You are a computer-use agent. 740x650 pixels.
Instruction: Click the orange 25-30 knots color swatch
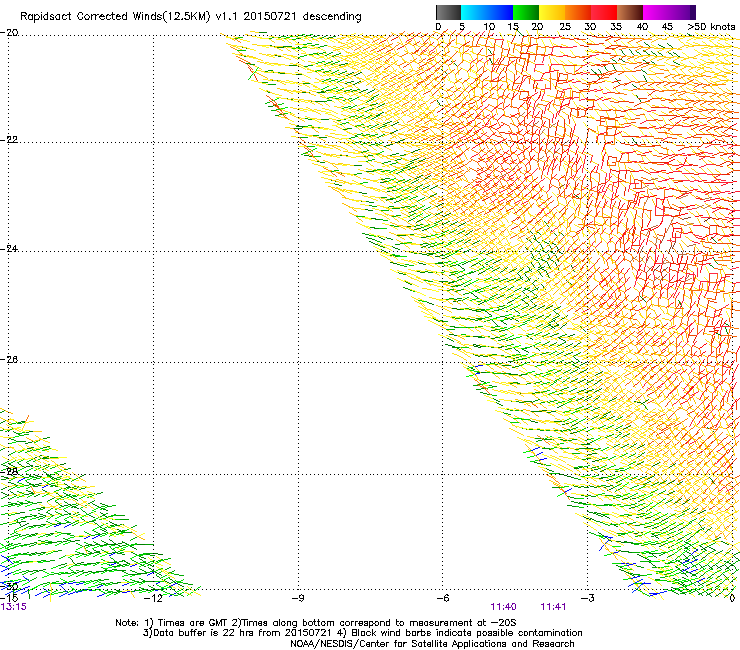578,12
